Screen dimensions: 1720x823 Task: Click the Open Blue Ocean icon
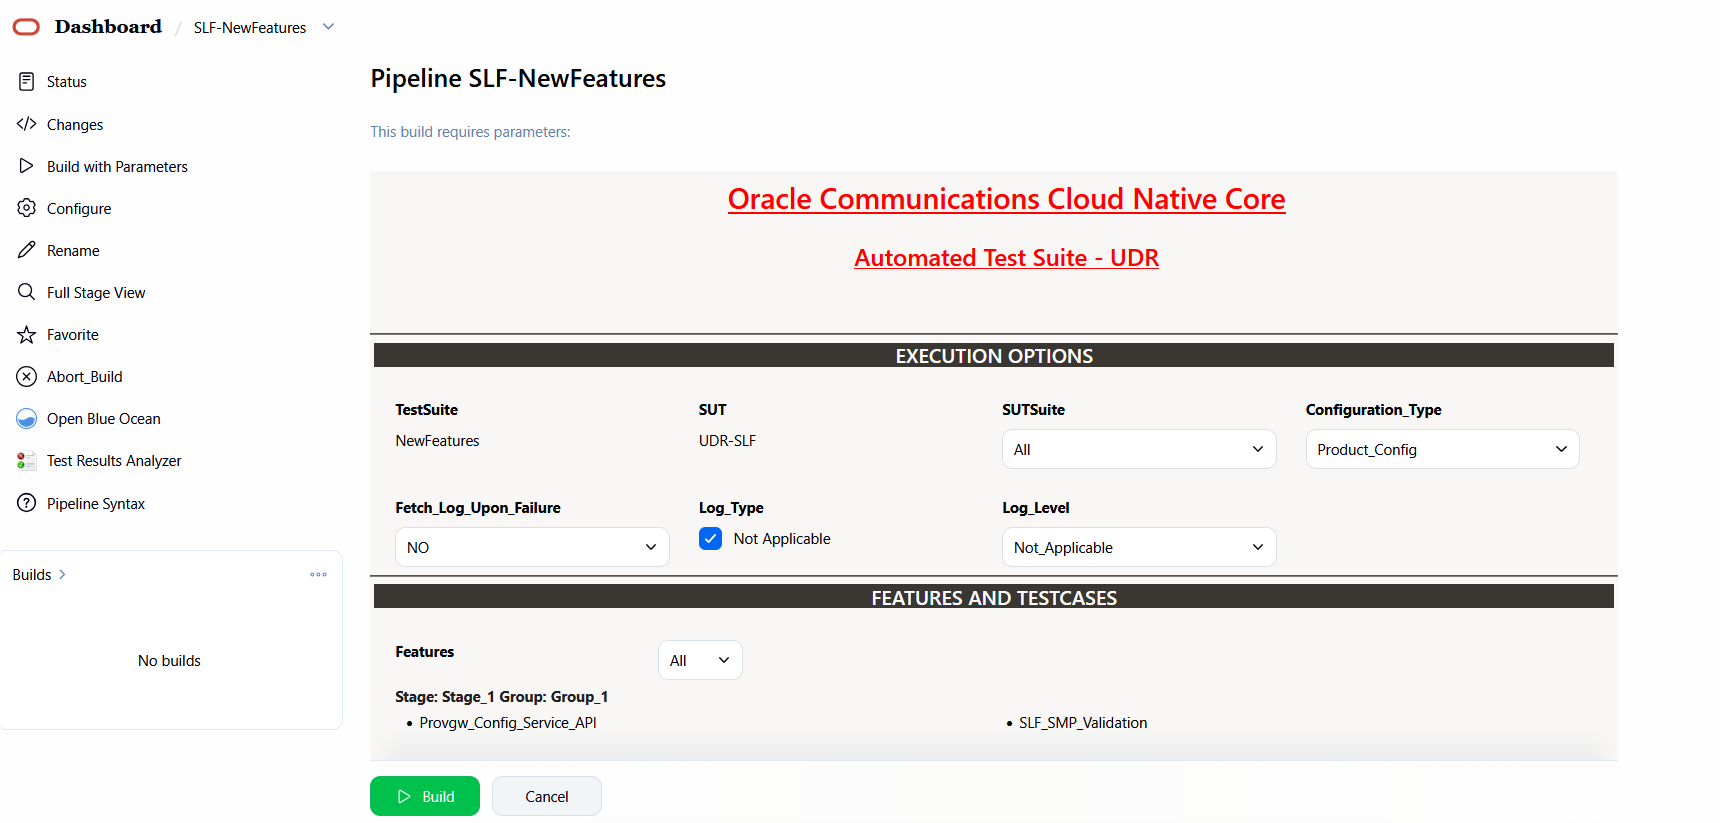(27, 418)
